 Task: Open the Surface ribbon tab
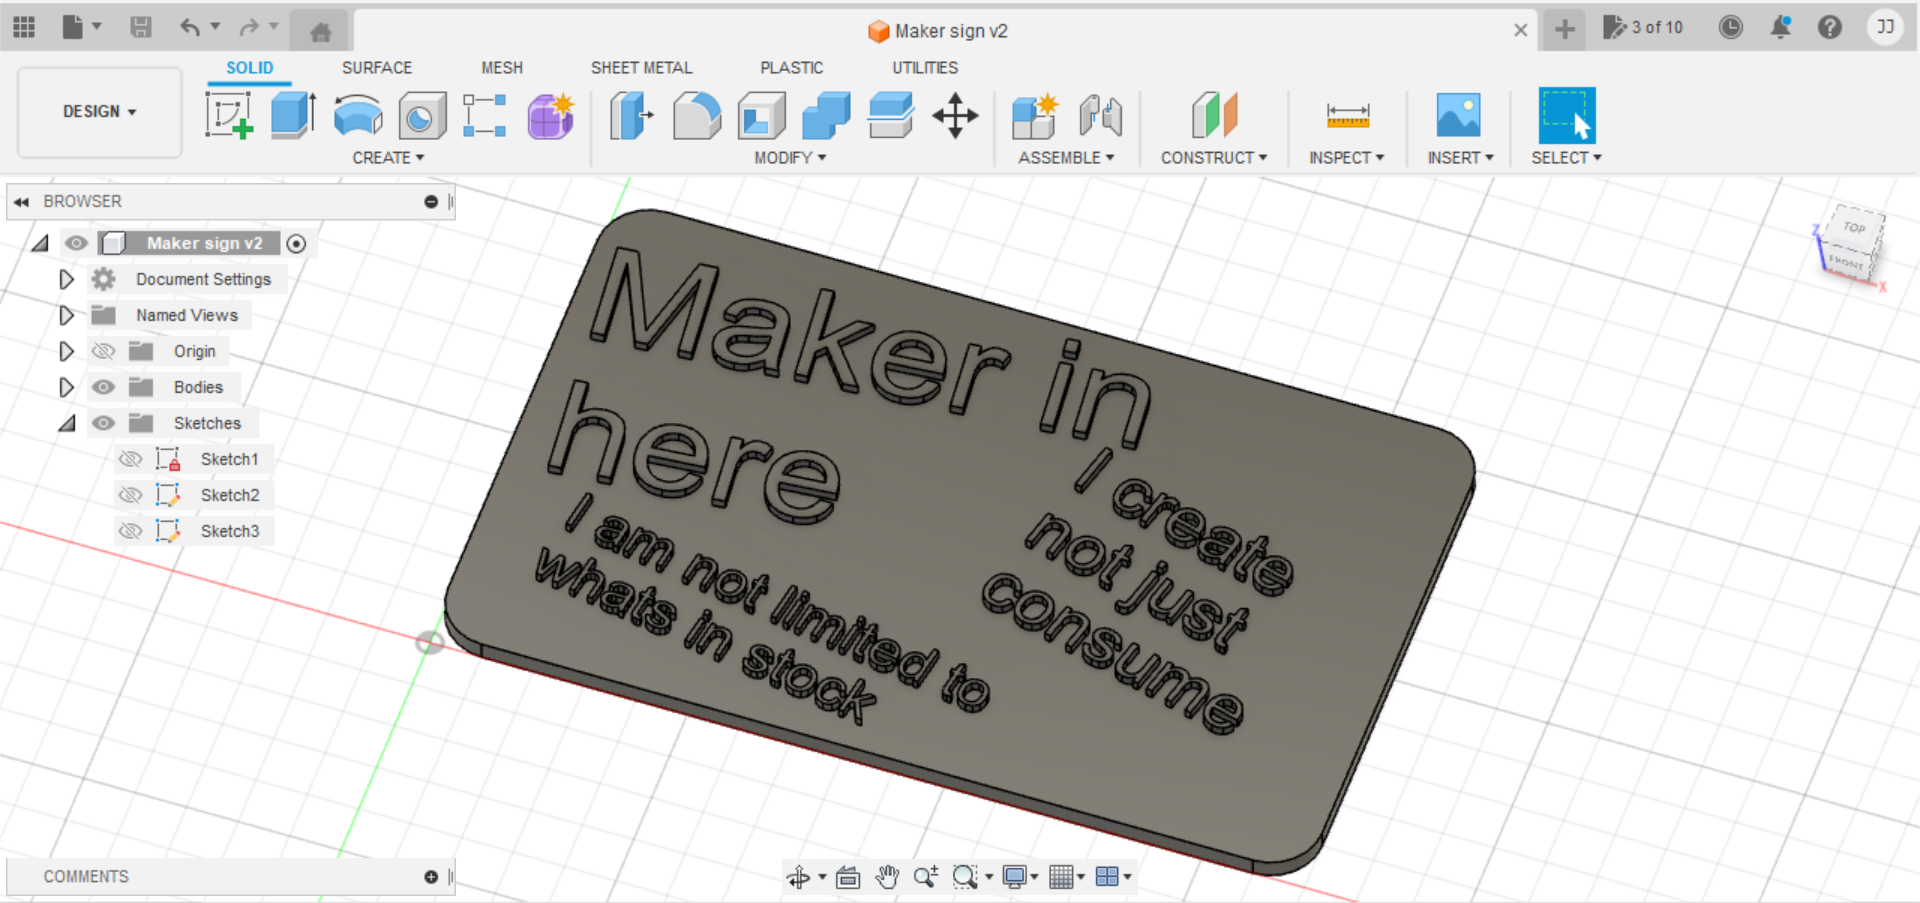[x=377, y=67]
